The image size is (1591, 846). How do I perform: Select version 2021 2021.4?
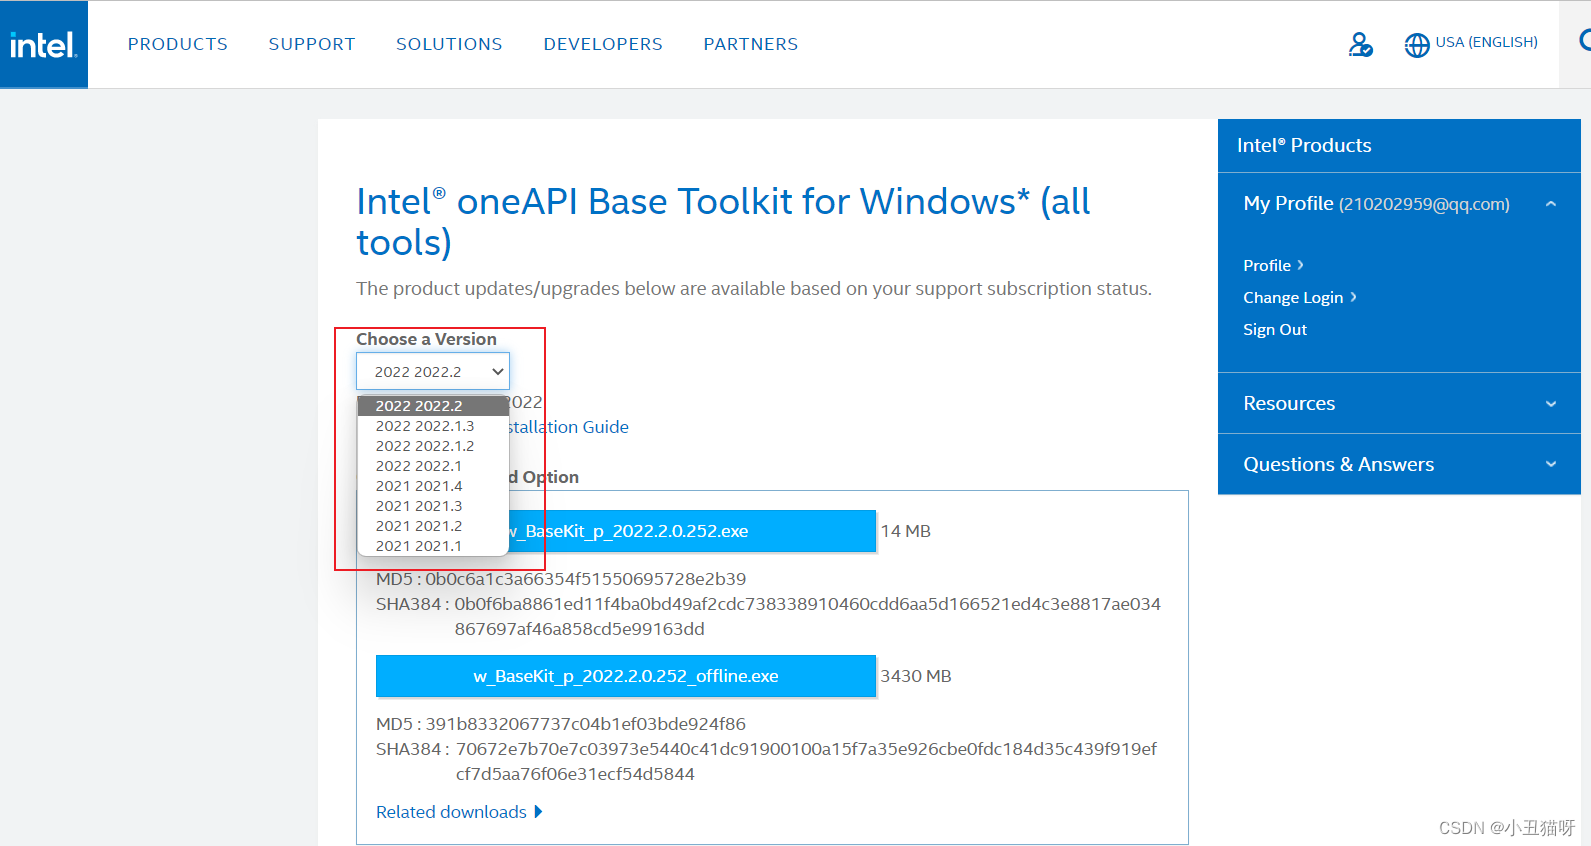(433, 486)
